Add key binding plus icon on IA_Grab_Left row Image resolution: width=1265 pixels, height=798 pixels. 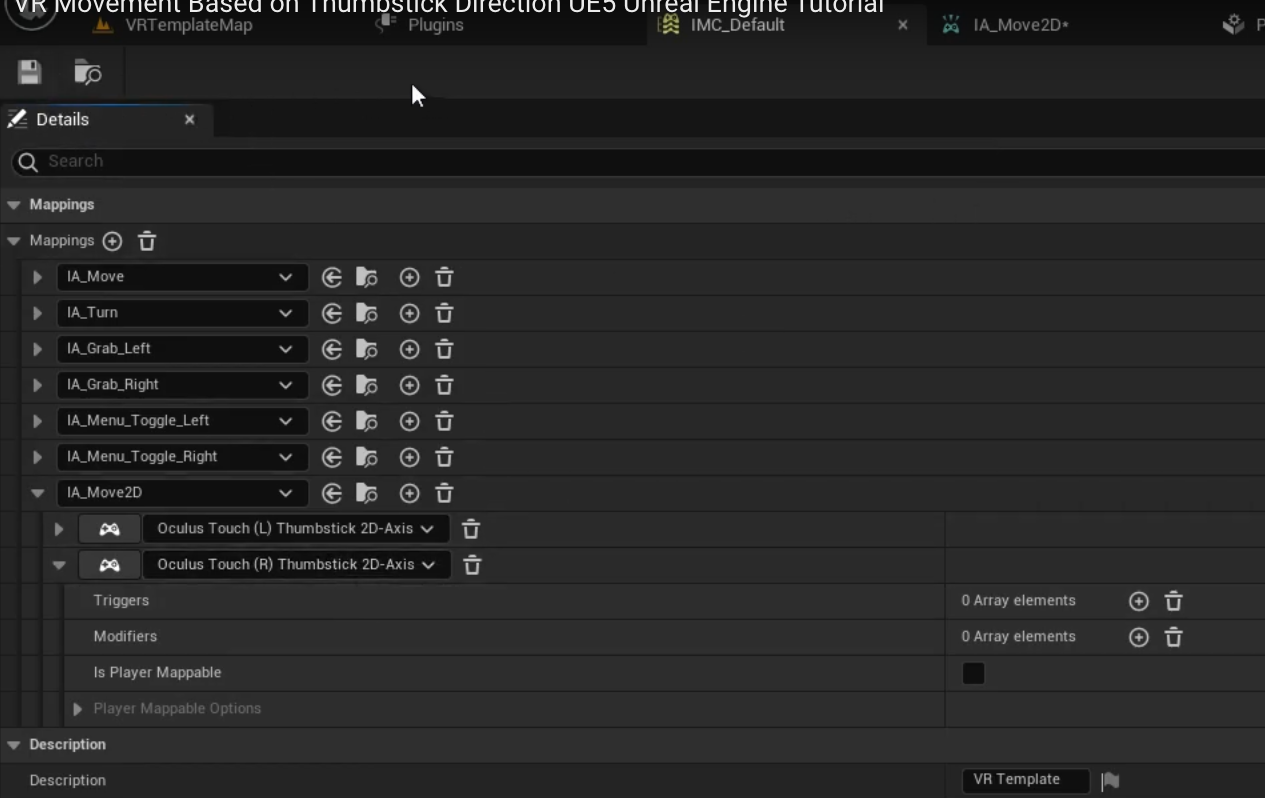(409, 349)
